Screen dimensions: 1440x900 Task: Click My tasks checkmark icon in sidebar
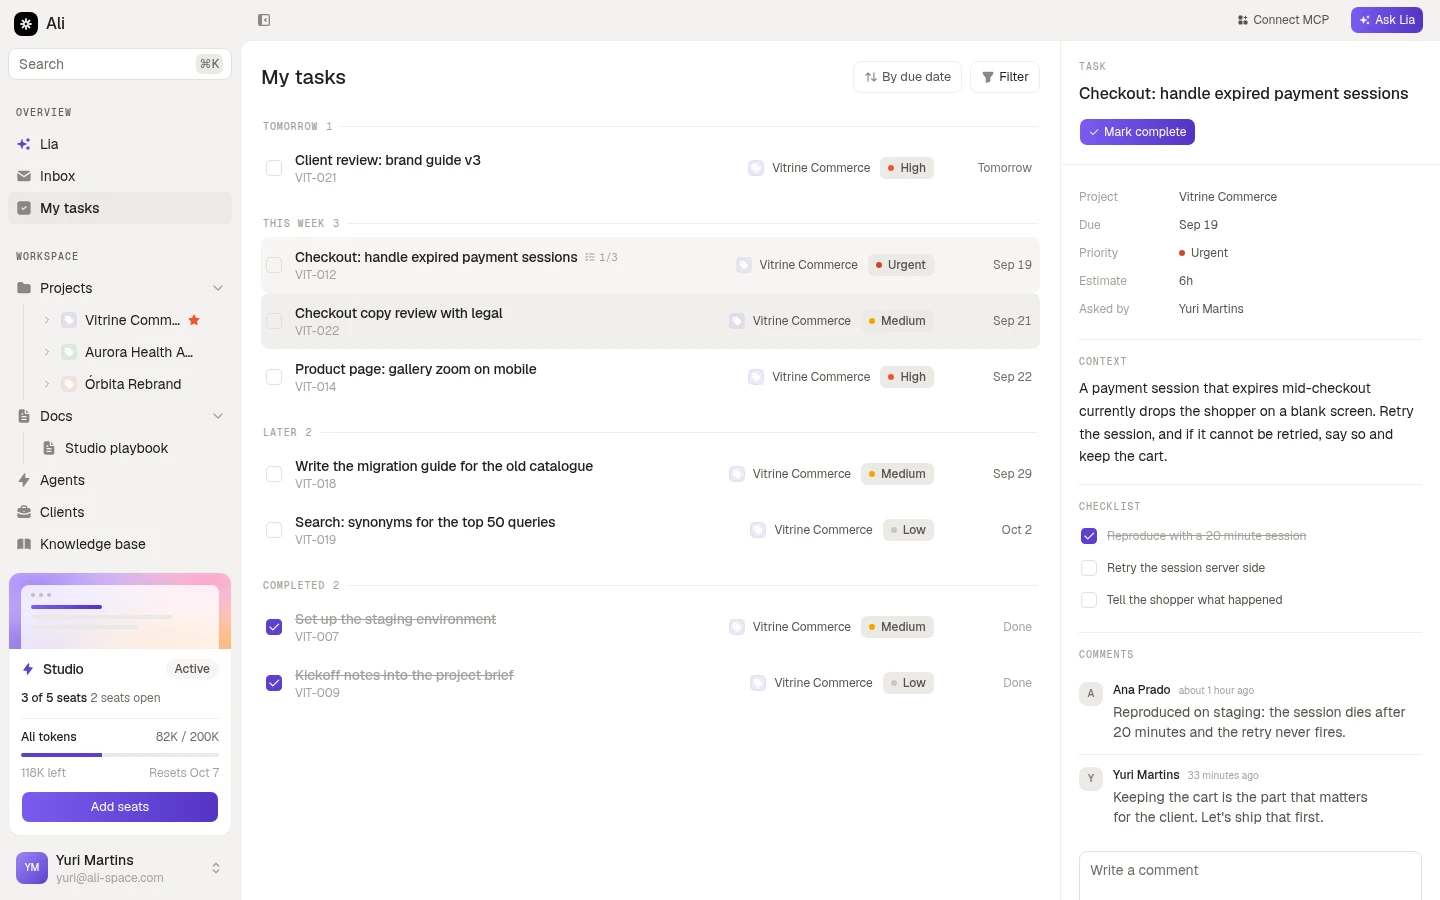(x=24, y=208)
